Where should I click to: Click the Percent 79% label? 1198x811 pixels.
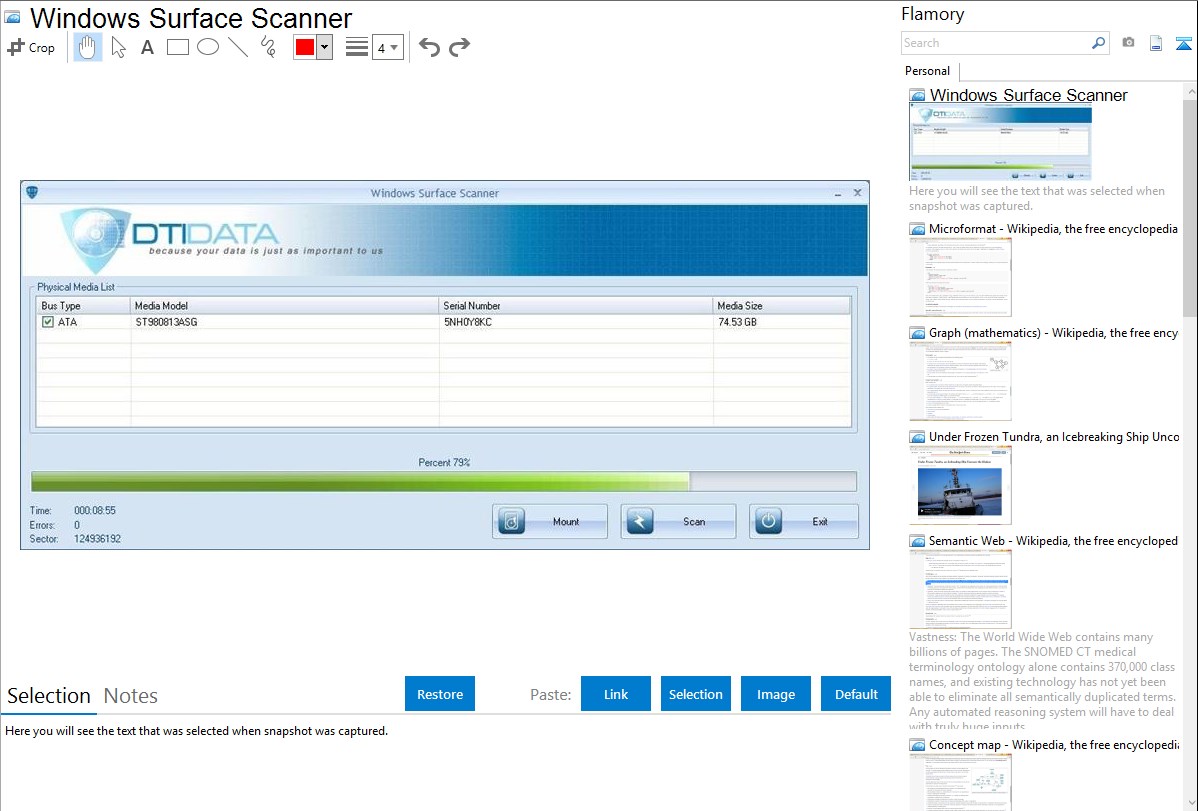444,462
